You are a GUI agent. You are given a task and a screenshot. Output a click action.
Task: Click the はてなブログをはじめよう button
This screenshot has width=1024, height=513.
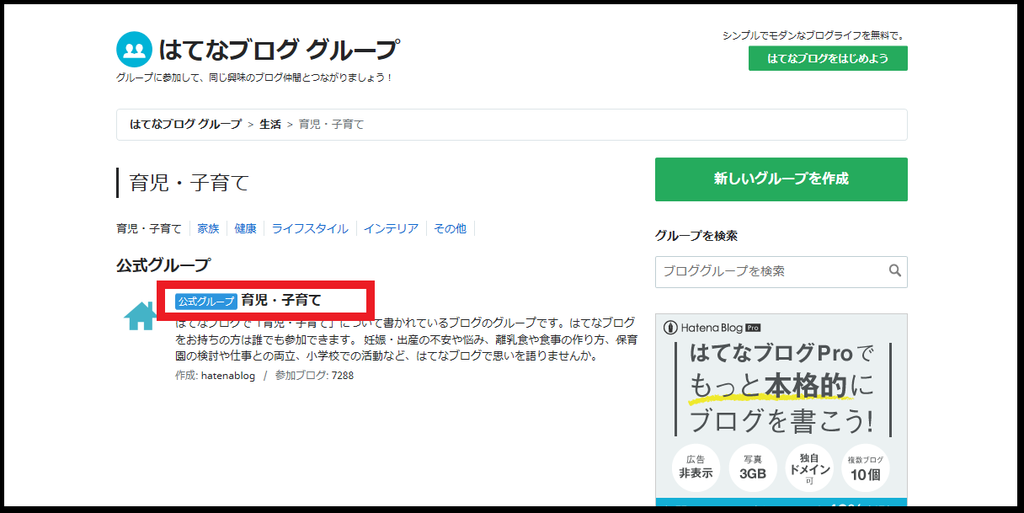pyautogui.click(x=827, y=58)
